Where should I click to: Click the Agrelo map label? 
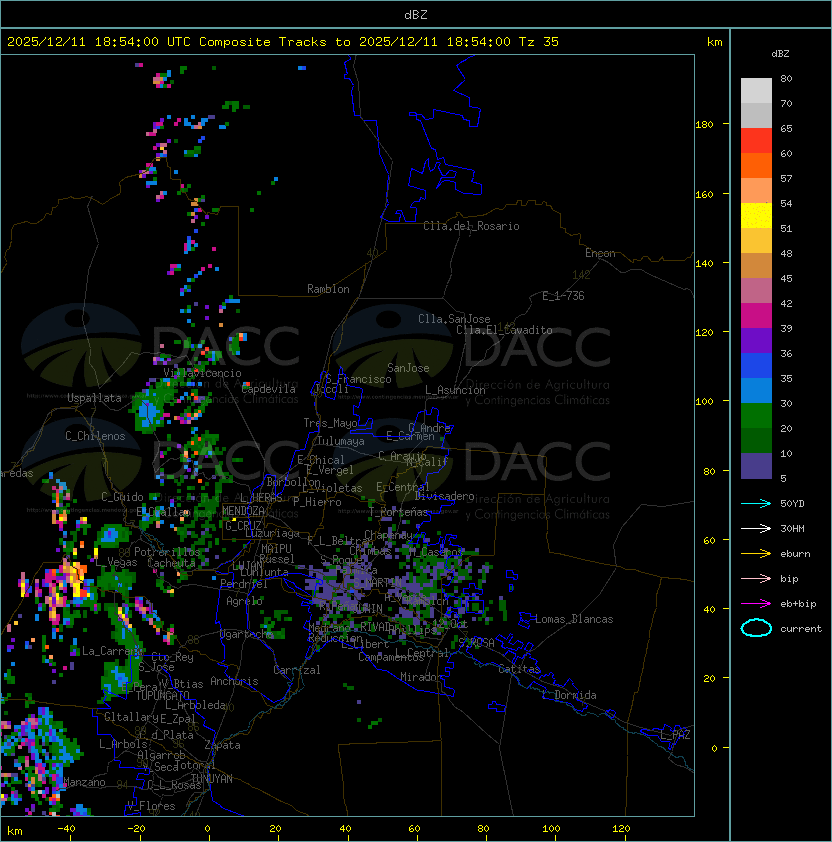pos(244,601)
